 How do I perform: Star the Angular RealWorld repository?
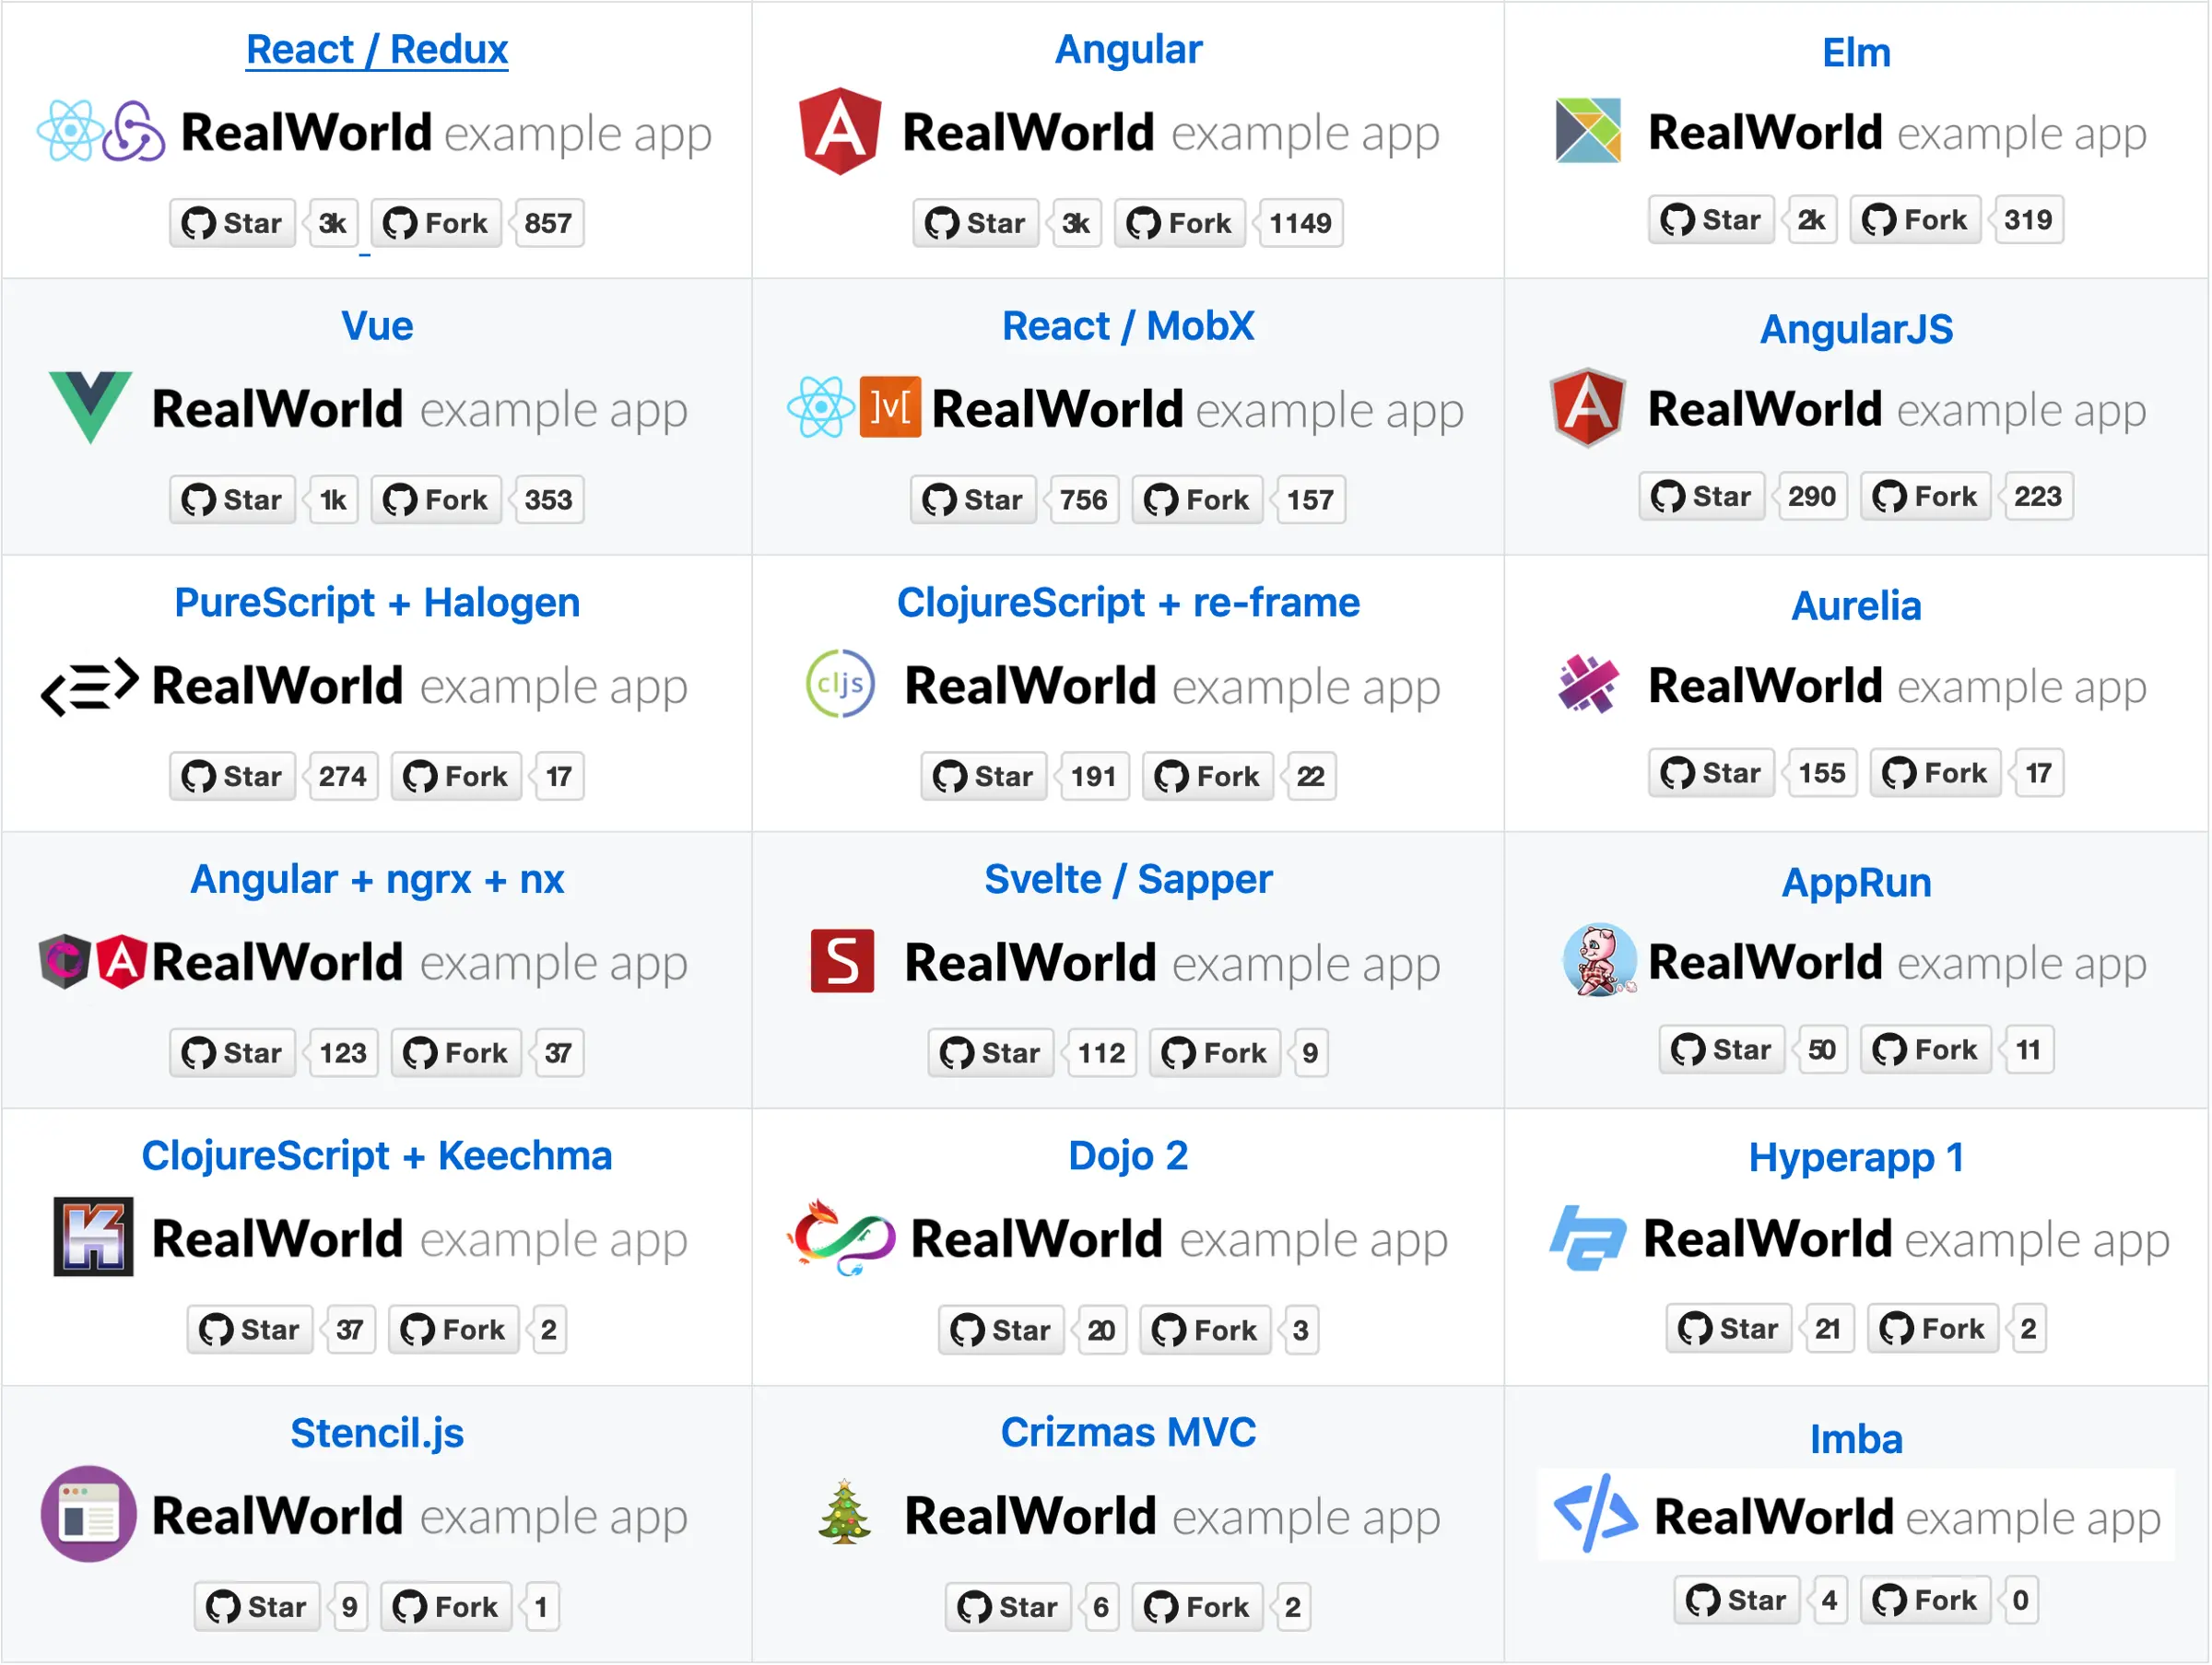click(x=975, y=223)
